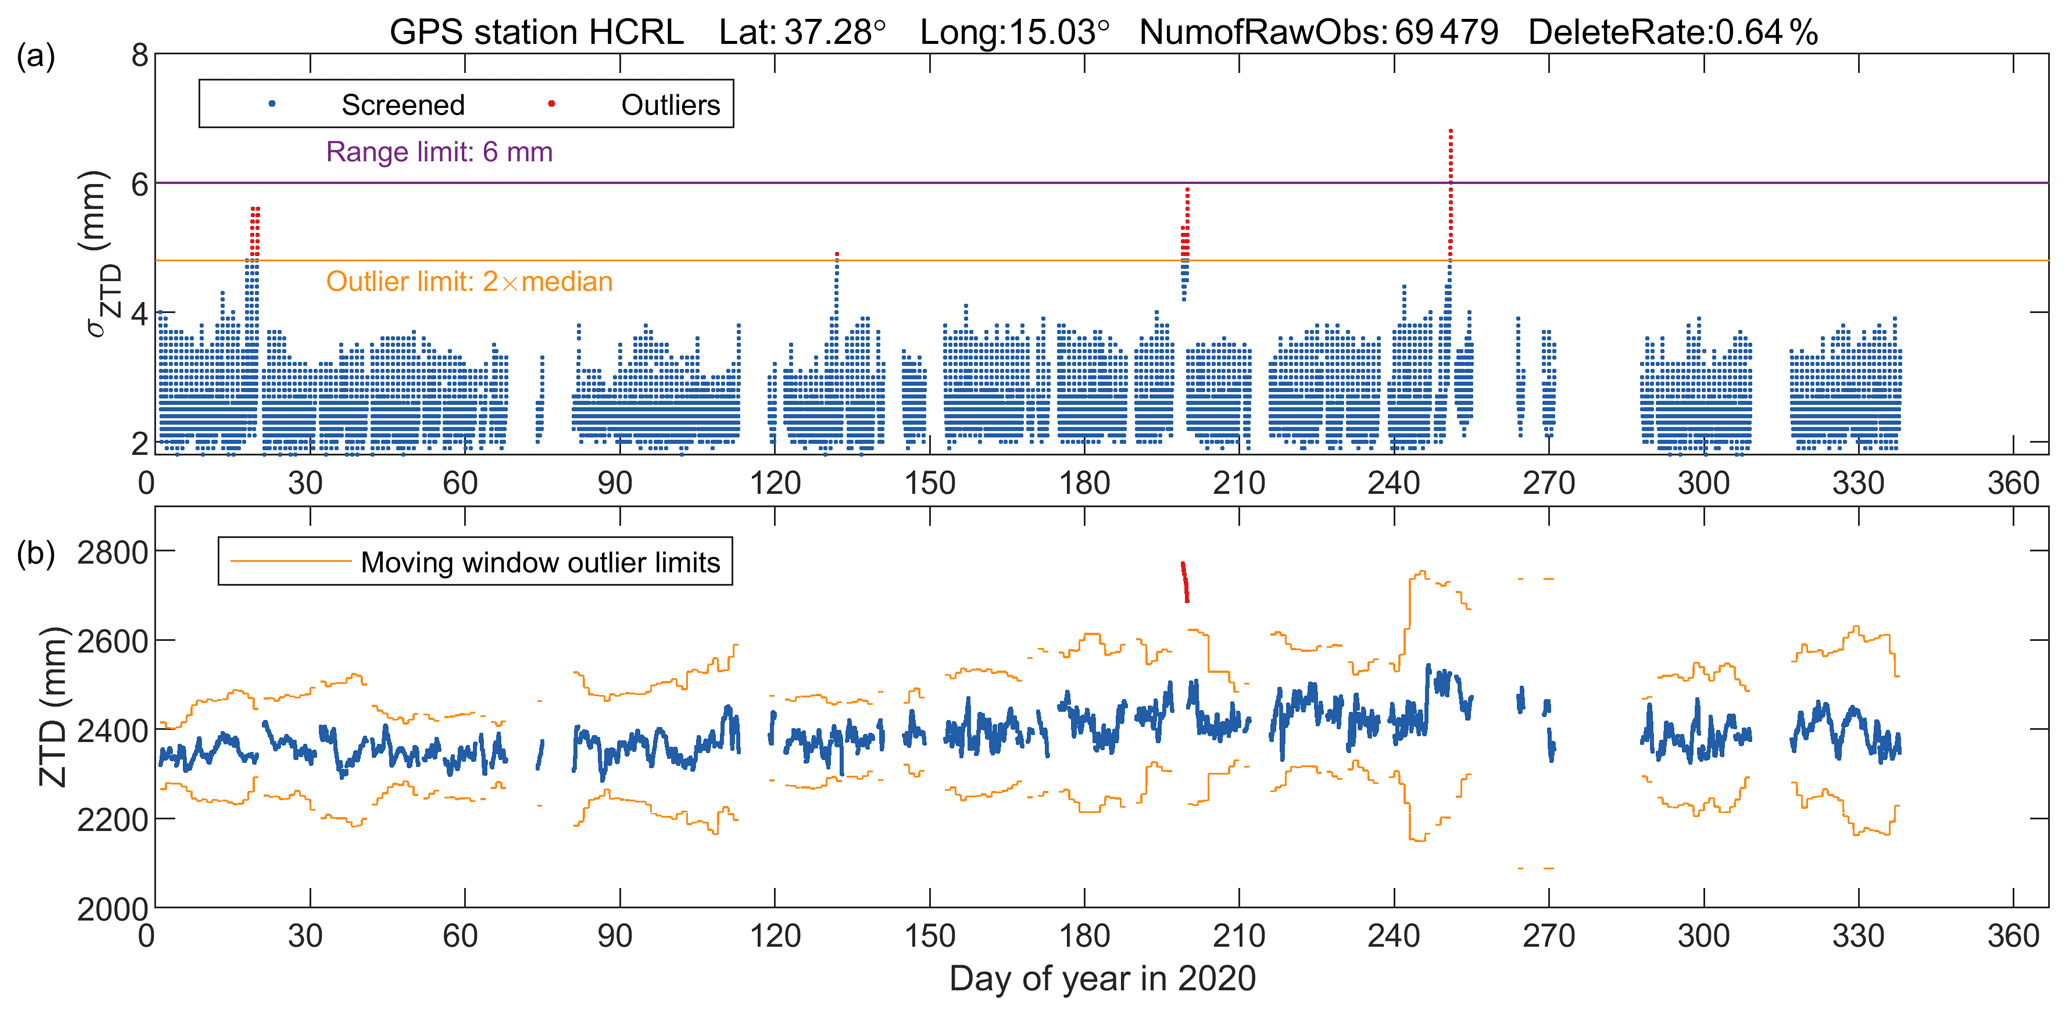Click the 'DeleteRate: 0.64 %' title text
Screen dimensions: 2067x1015
(x=1673, y=32)
